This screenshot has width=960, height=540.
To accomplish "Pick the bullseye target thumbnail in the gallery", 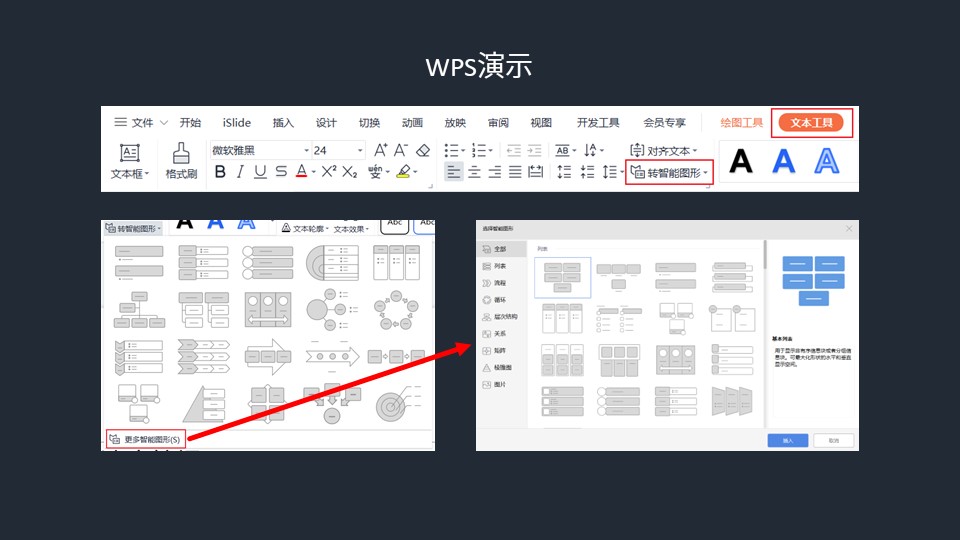I will tap(396, 404).
